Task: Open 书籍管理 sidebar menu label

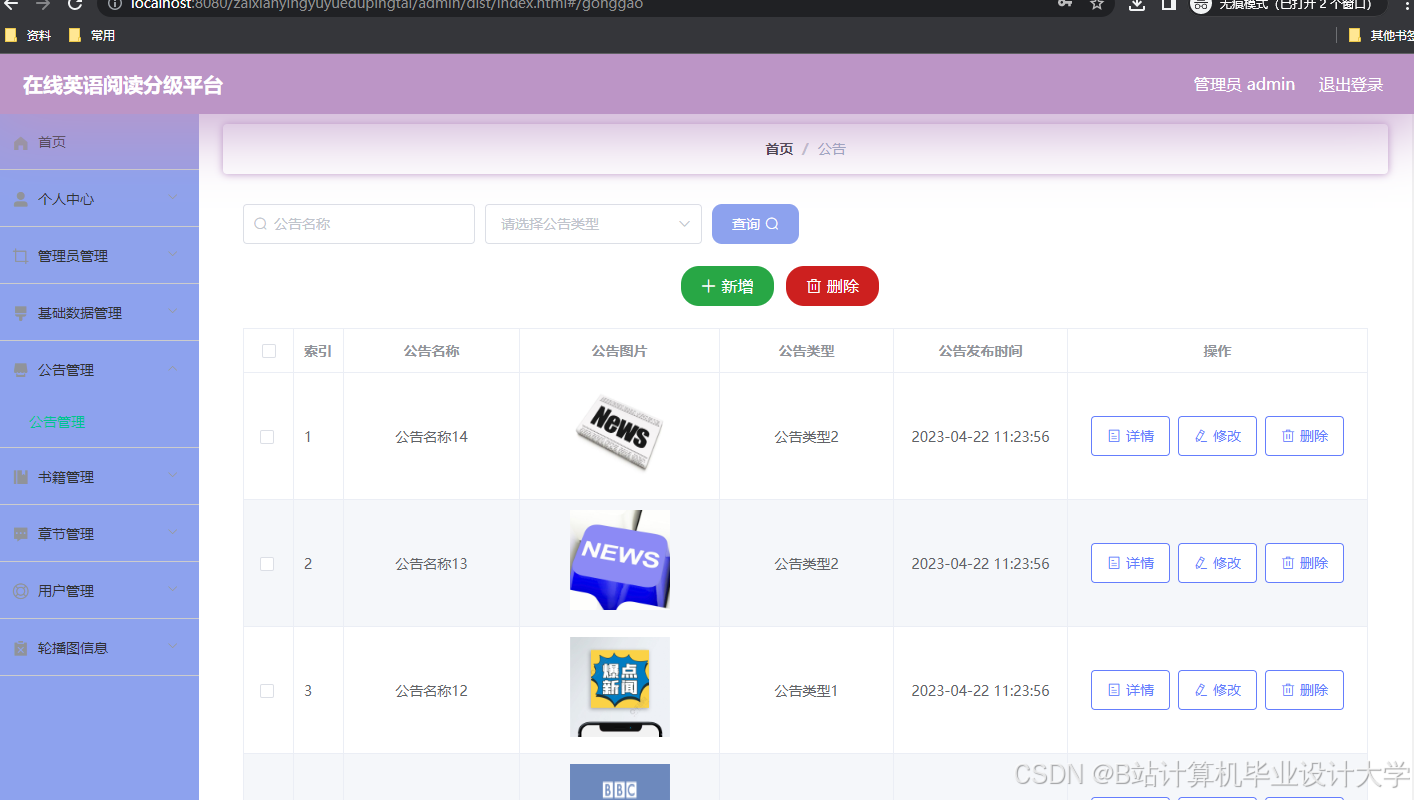Action: coord(66,477)
